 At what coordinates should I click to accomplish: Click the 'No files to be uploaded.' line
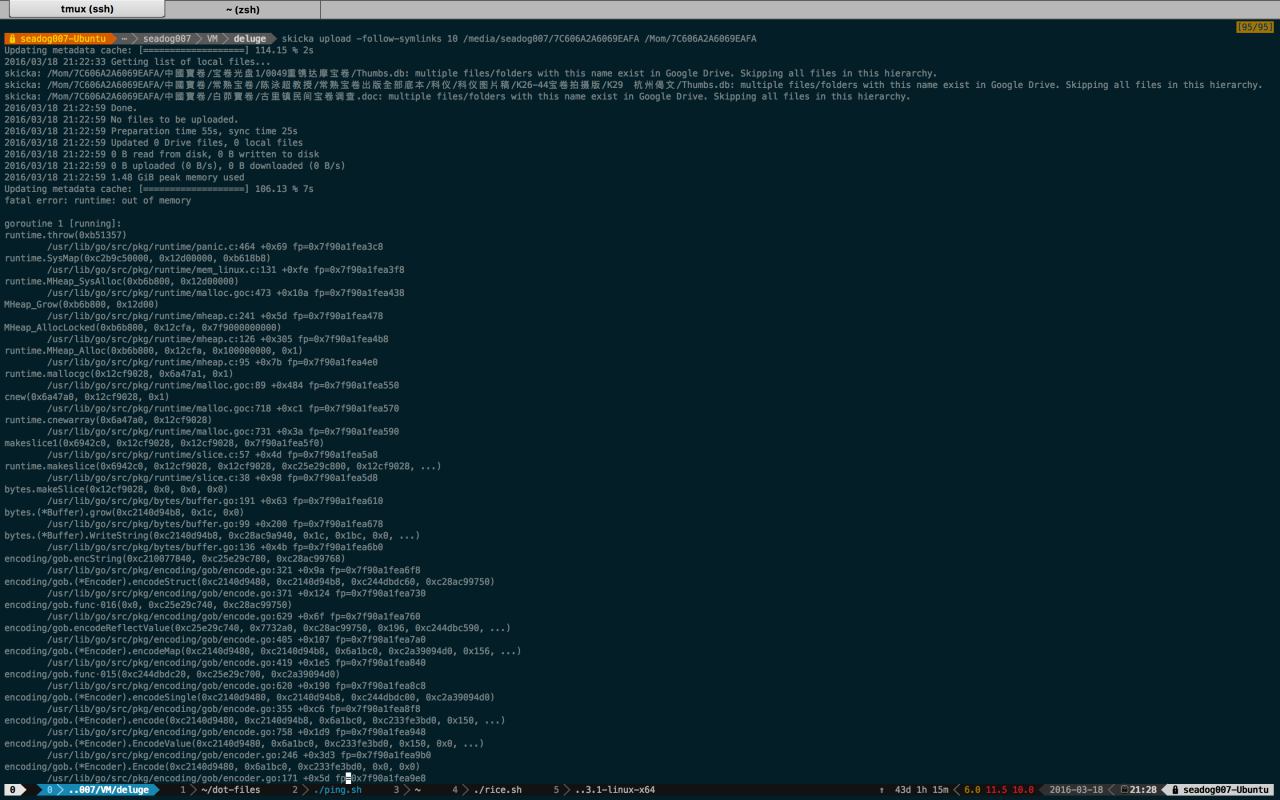121,119
